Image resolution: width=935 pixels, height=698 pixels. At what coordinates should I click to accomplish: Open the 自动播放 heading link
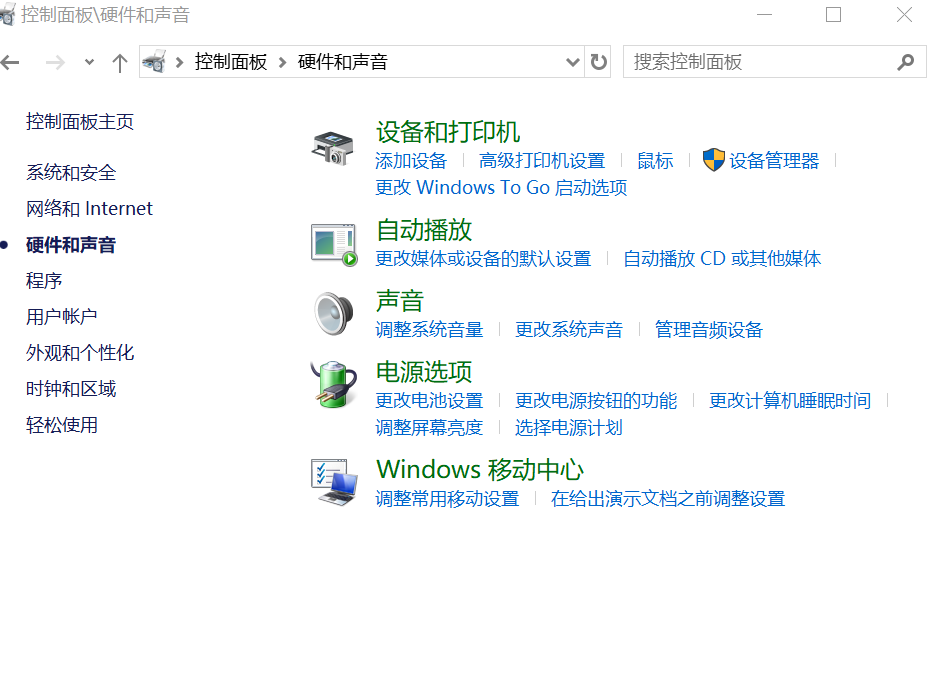point(424,229)
